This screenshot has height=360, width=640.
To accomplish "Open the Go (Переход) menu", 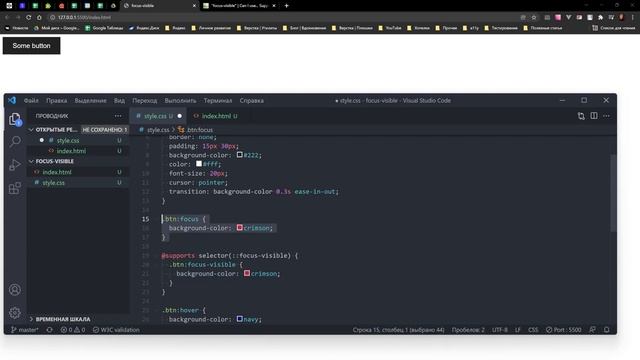I will (x=144, y=100).
